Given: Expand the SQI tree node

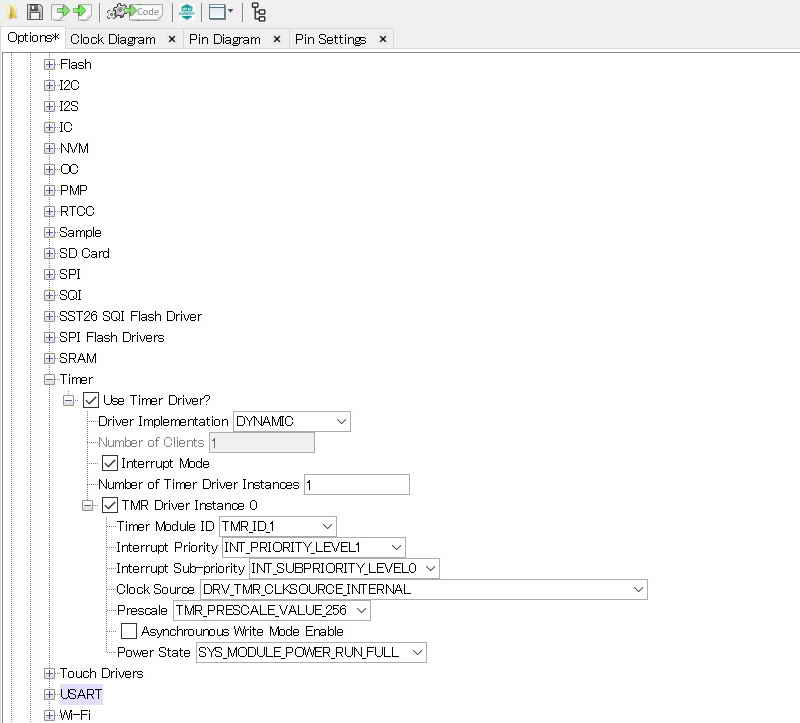Looking at the screenshot, I should point(49,295).
